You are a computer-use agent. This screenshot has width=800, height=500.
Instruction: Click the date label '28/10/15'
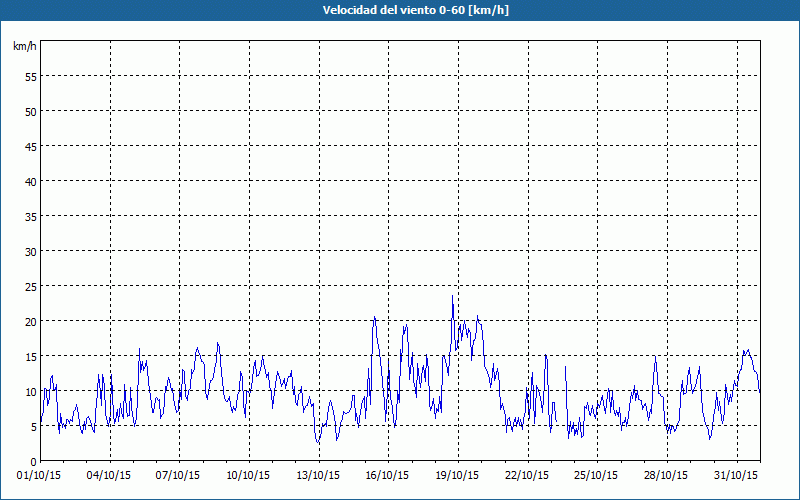click(x=666, y=476)
